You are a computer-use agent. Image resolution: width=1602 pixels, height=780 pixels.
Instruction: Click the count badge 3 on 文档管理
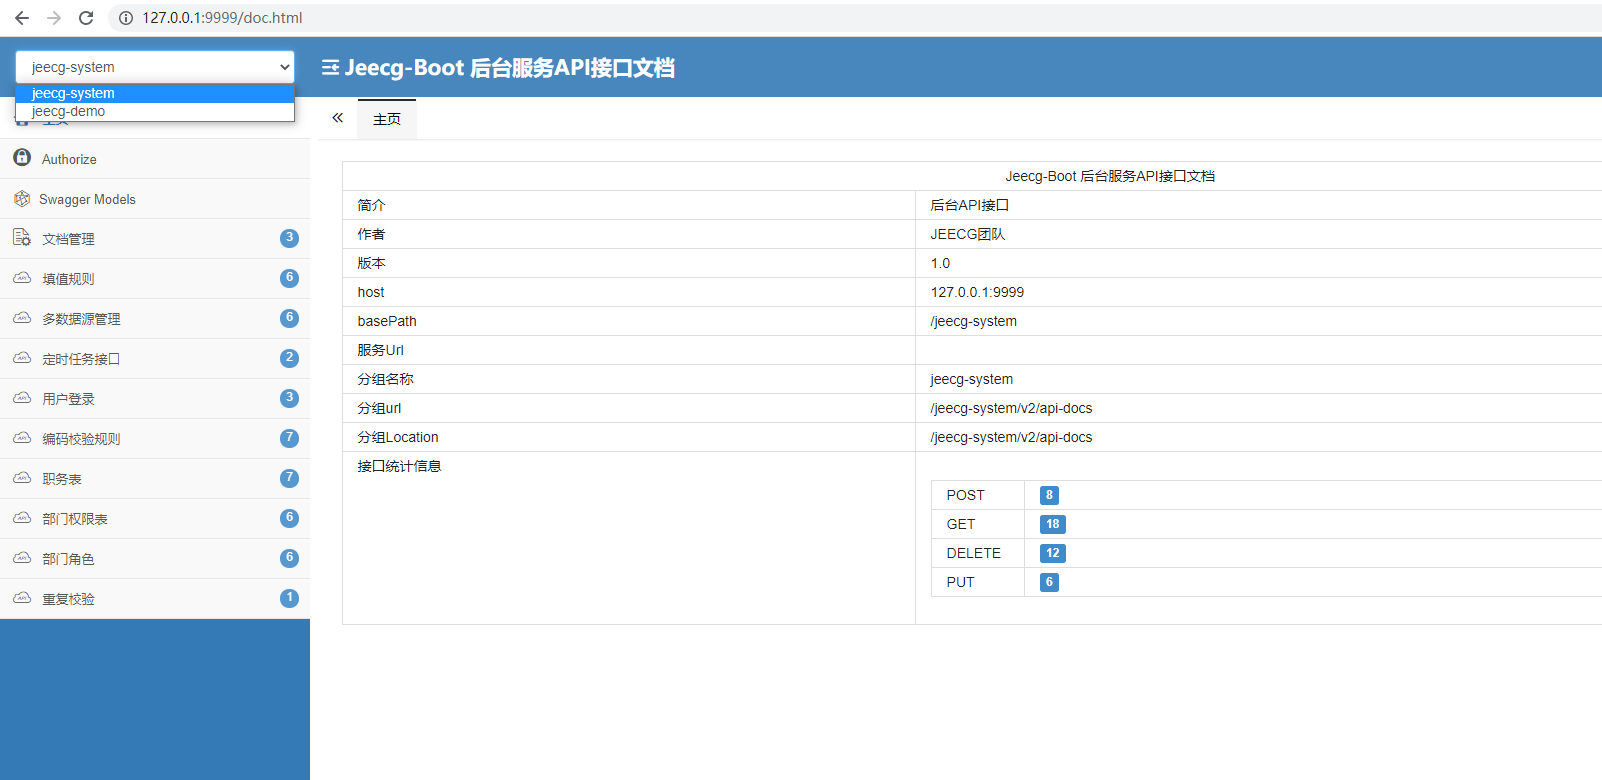click(x=290, y=238)
